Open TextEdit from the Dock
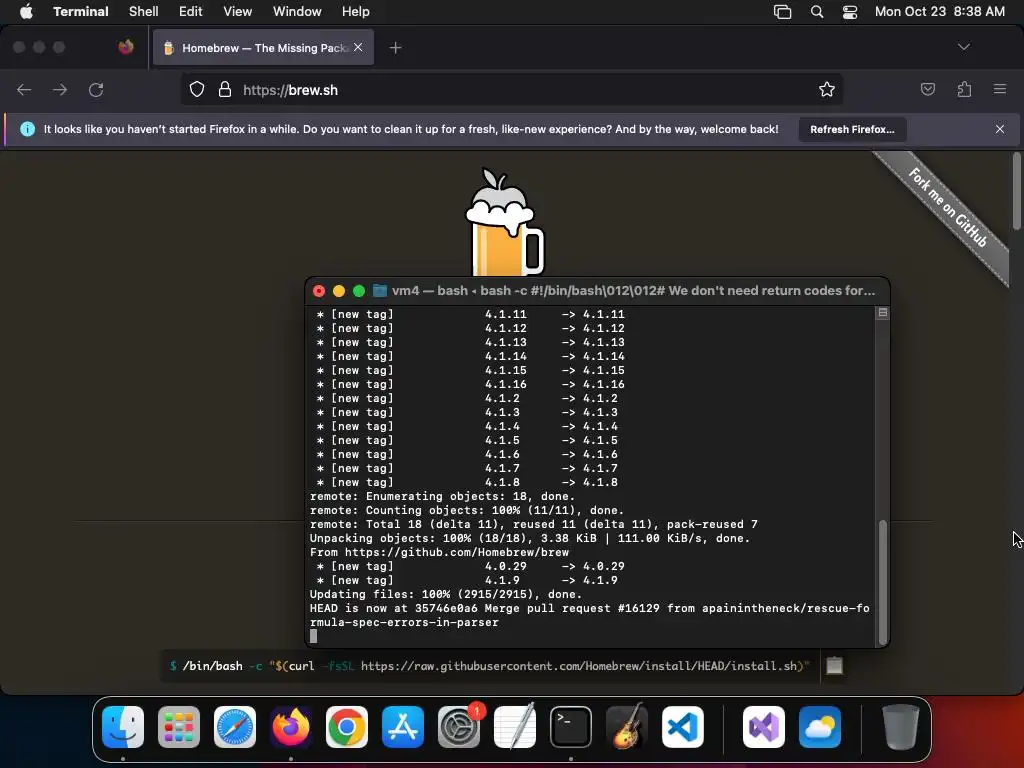This screenshot has height=768, width=1024. (515, 727)
